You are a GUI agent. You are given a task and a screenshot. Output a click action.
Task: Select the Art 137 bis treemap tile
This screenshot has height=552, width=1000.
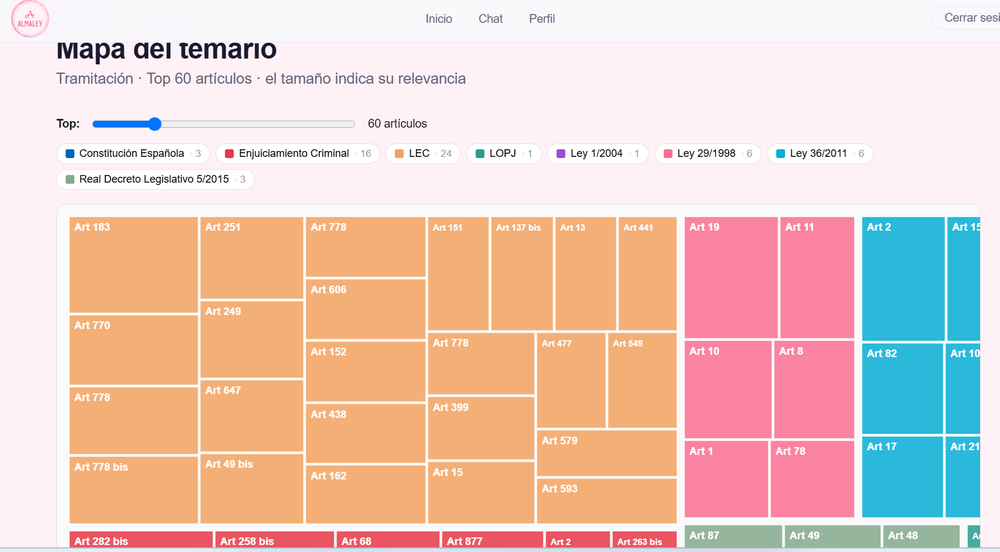point(522,273)
